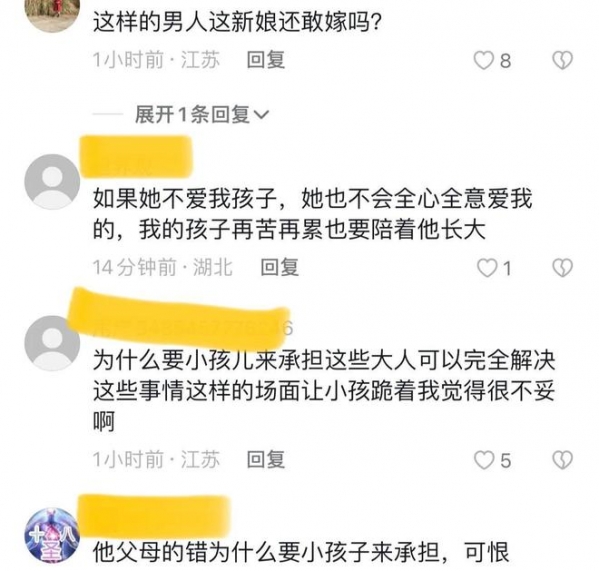Like the comment with 8 likes
Image resolution: width=600 pixels, height=571 pixels.
tap(484, 60)
